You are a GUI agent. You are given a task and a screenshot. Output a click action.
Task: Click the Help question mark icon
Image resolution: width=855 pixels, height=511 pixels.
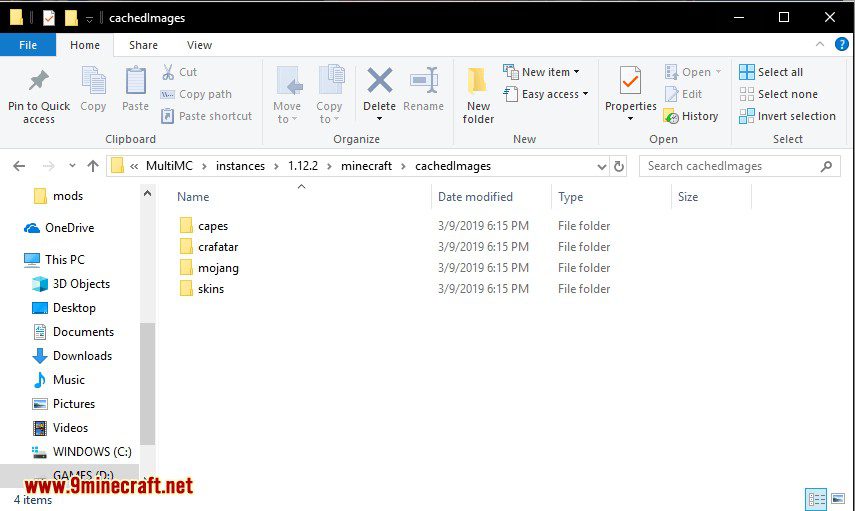coord(841,44)
